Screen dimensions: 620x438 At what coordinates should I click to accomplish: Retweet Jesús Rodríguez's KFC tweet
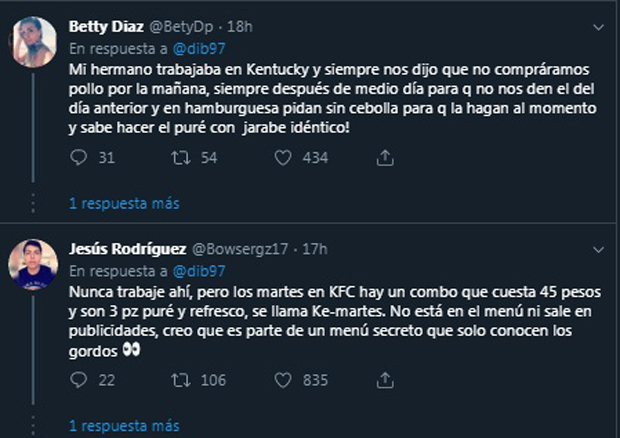181,379
